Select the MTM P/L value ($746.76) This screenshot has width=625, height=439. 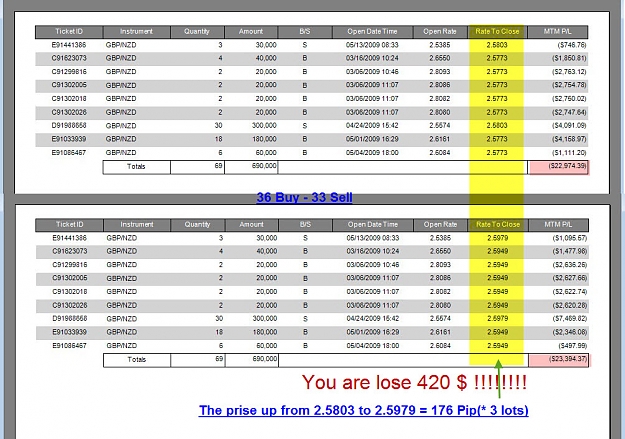[x=572, y=45]
